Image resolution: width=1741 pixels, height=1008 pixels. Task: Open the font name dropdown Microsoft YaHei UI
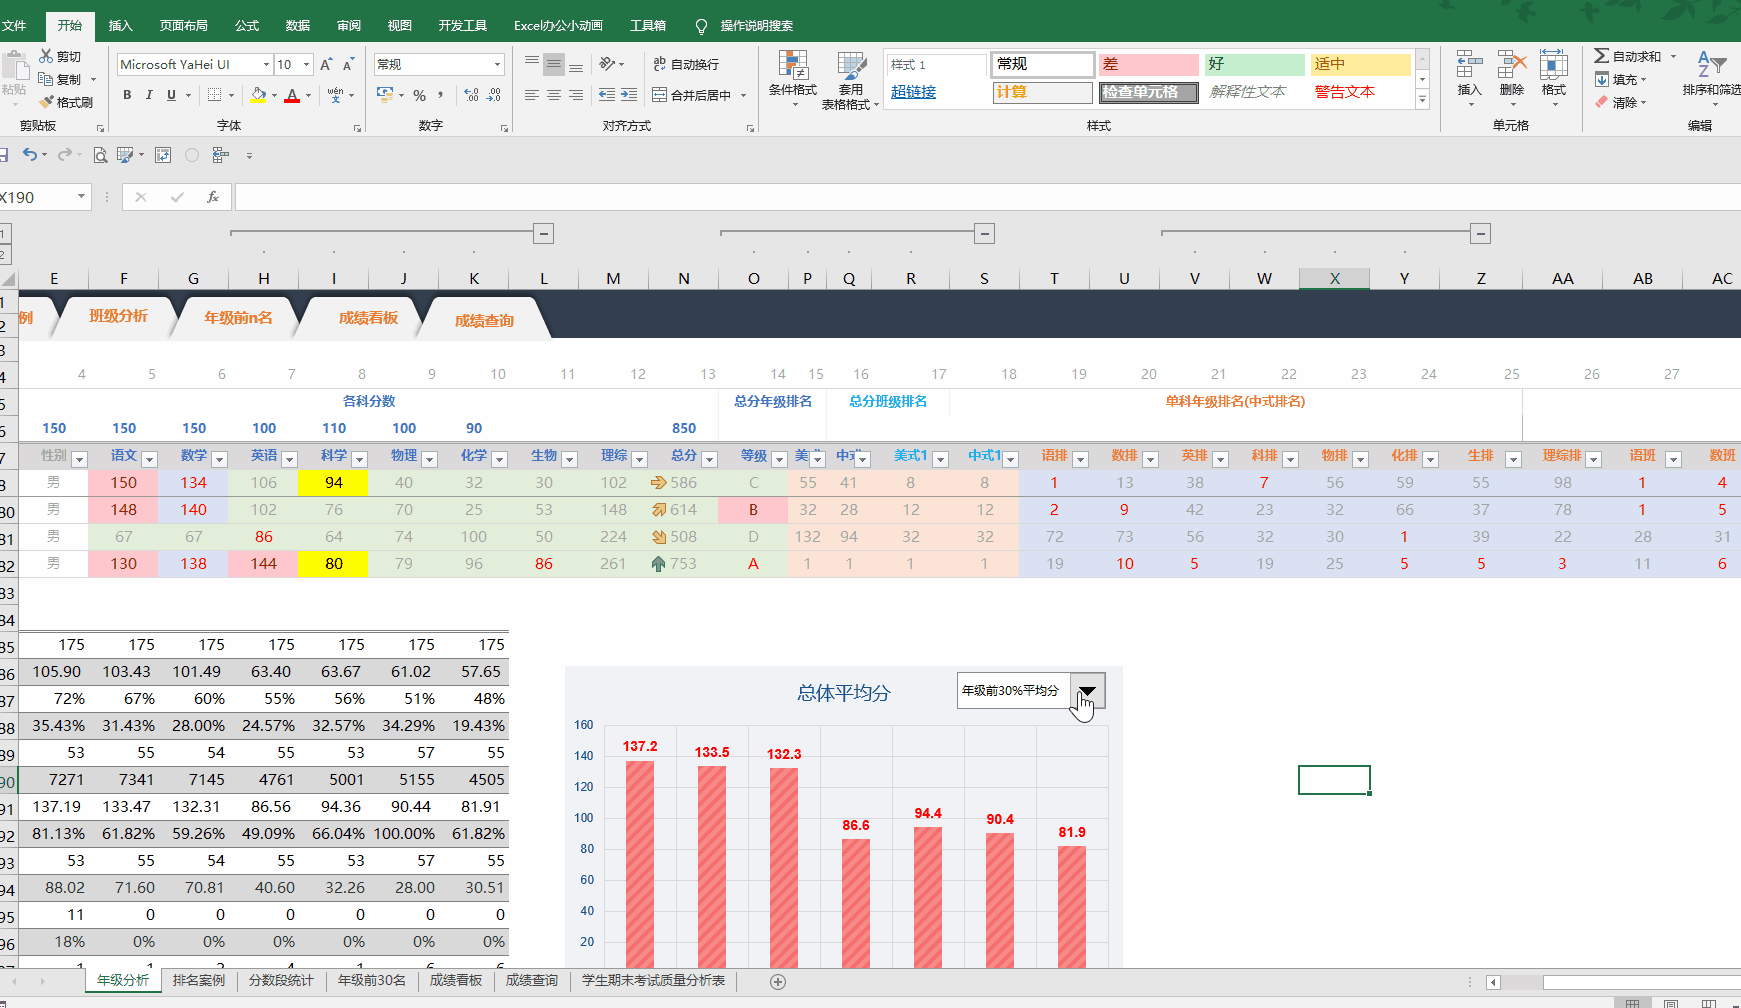tap(195, 64)
